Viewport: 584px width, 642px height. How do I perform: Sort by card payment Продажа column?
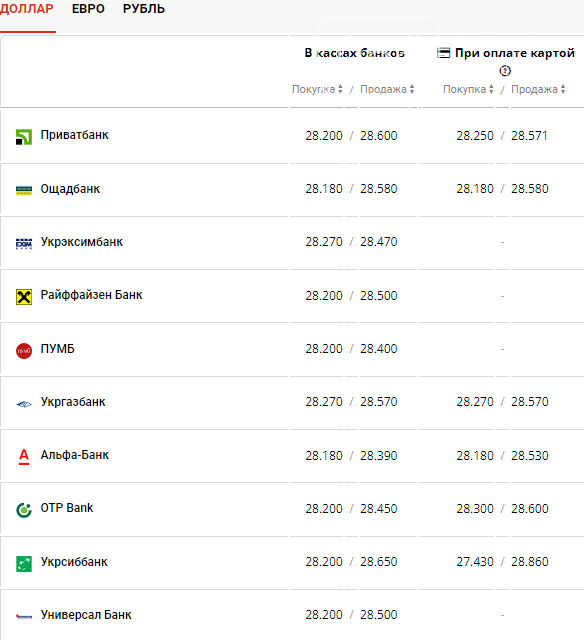click(x=538, y=89)
